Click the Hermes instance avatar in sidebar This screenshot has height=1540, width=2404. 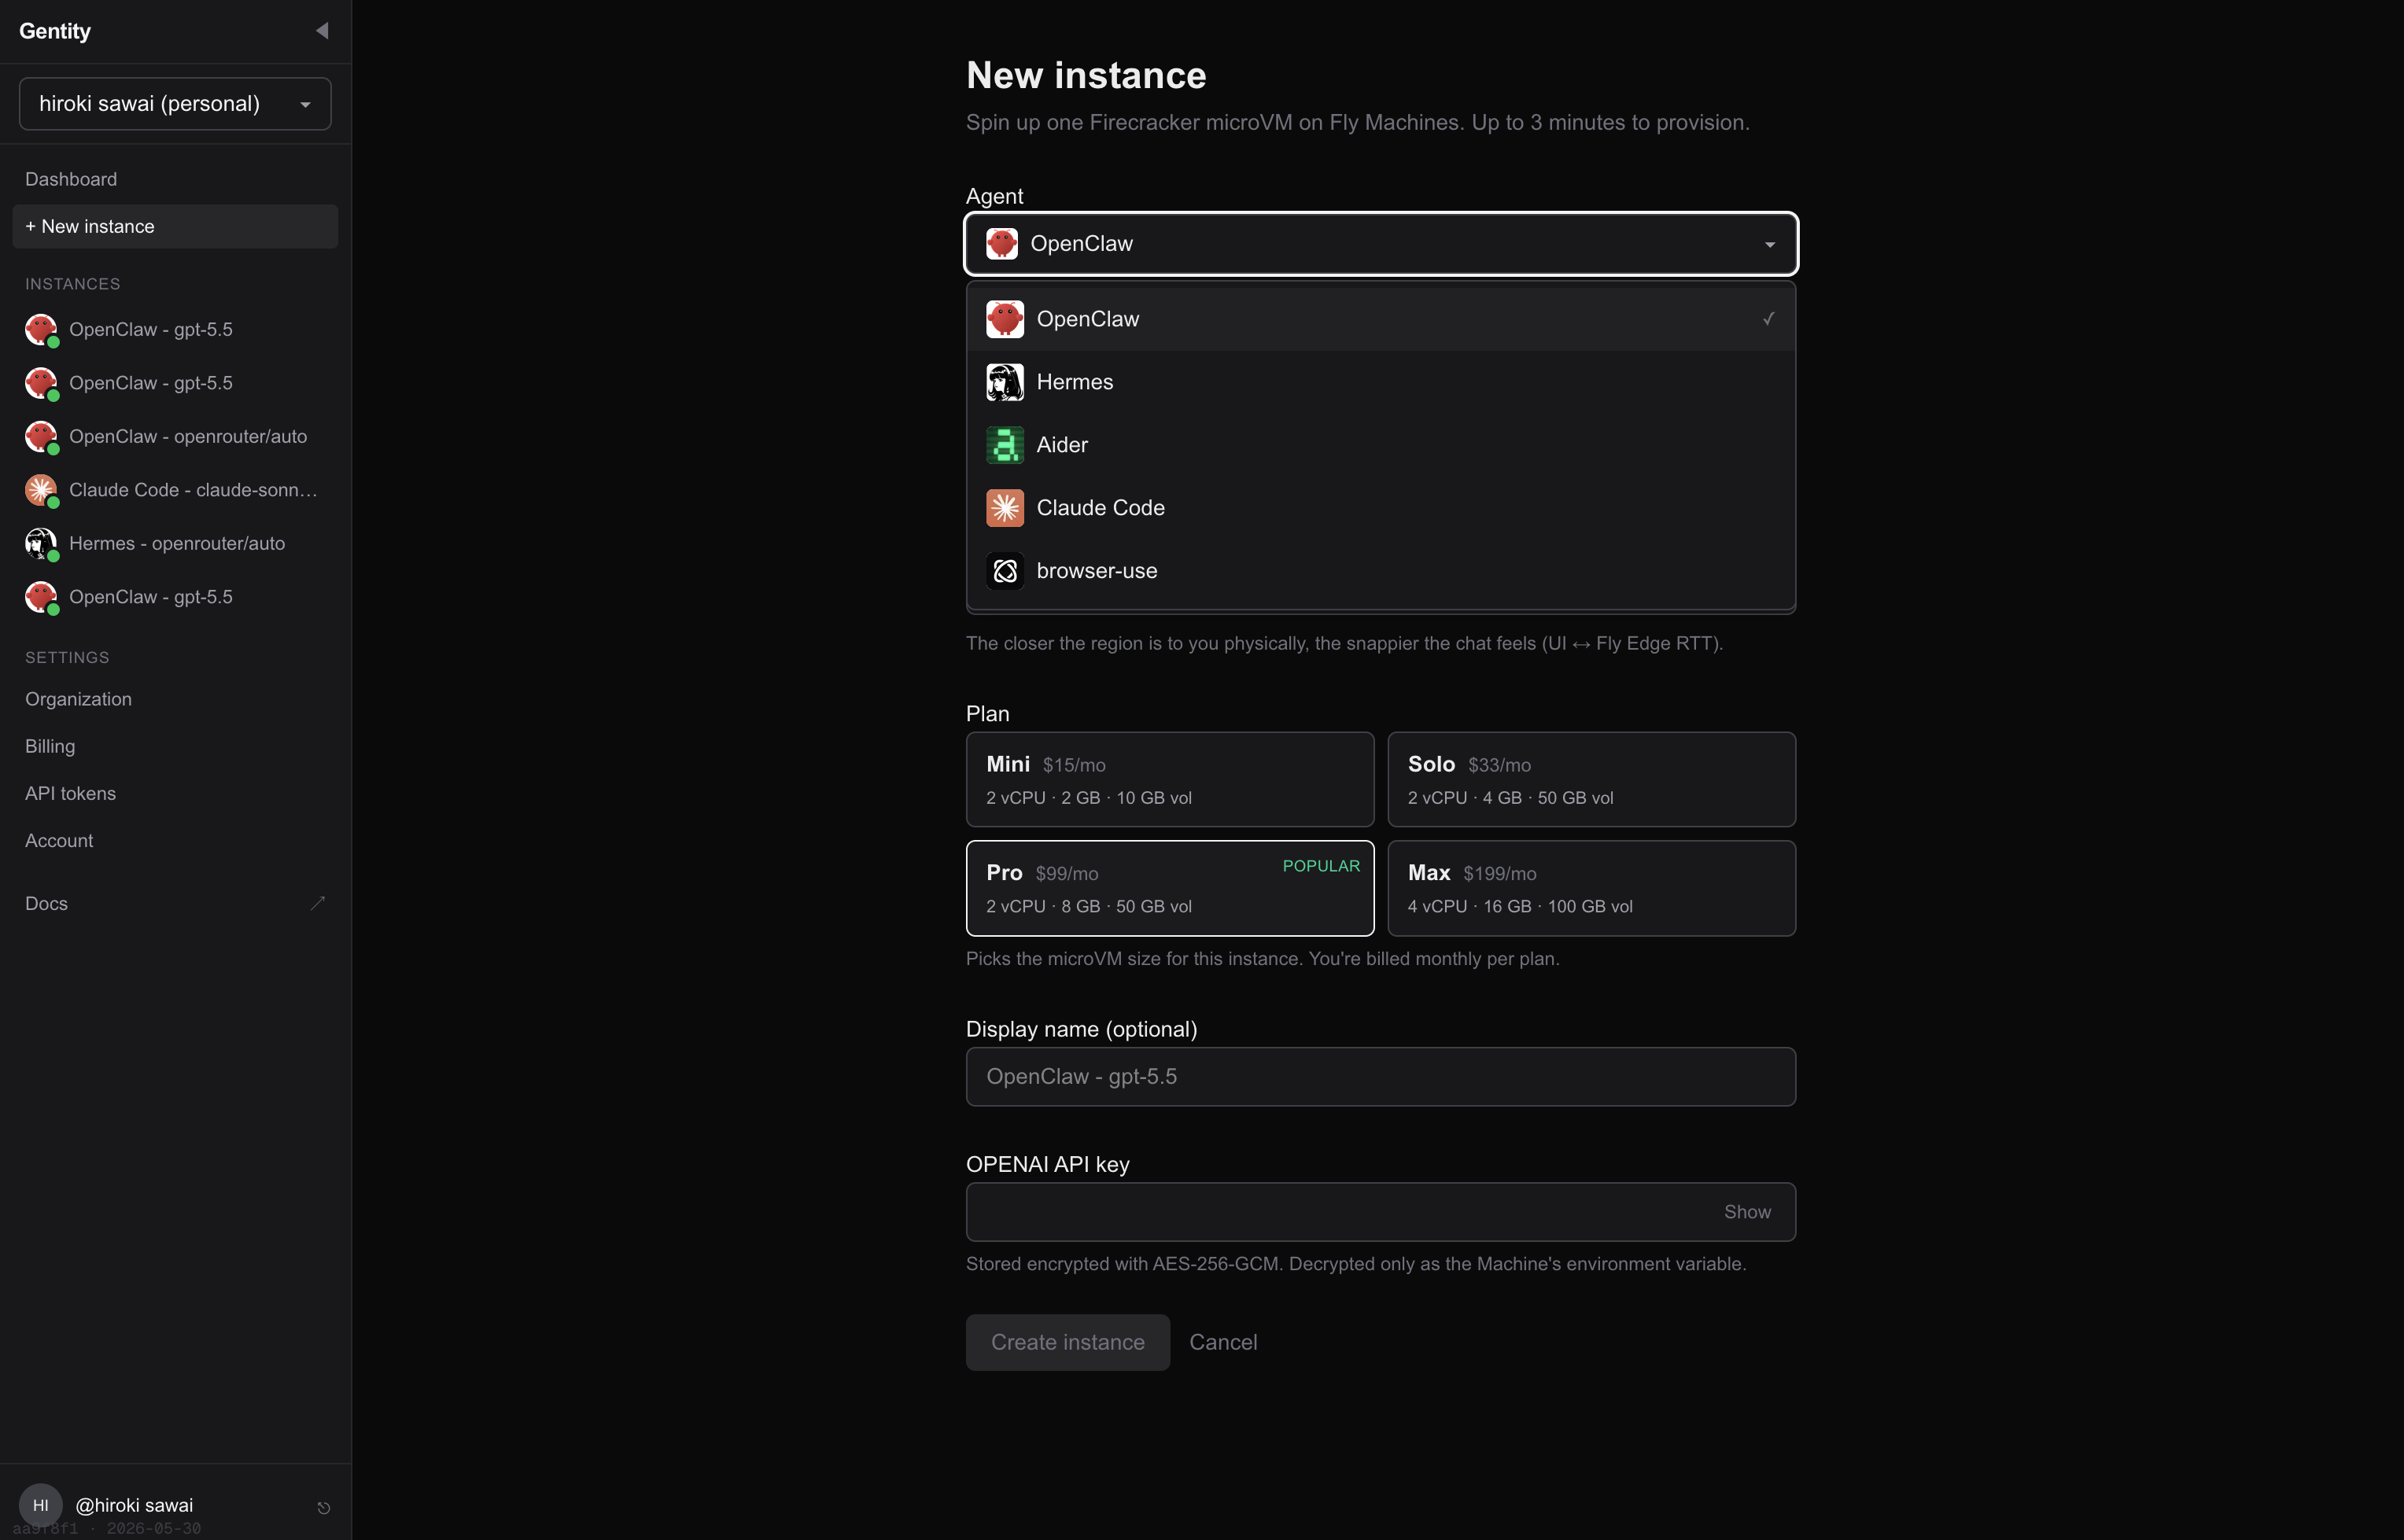(x=41, y=544)
